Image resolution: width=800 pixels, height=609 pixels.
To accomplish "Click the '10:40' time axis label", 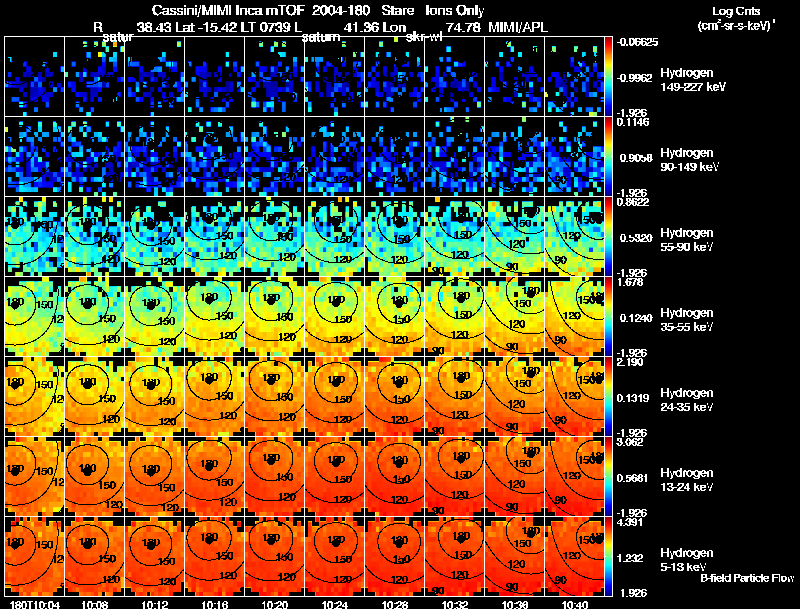I will [575, 605].
